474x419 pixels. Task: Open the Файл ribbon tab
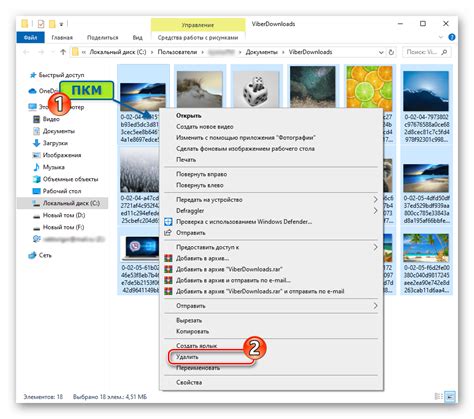coord(30,37)
